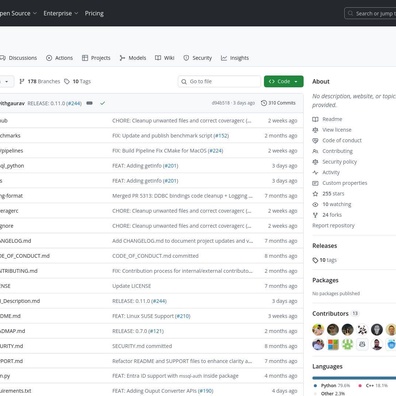Screen dimensions: 396x396
Task: Open pull request #152 link
Action: click(x=221, y=136)
